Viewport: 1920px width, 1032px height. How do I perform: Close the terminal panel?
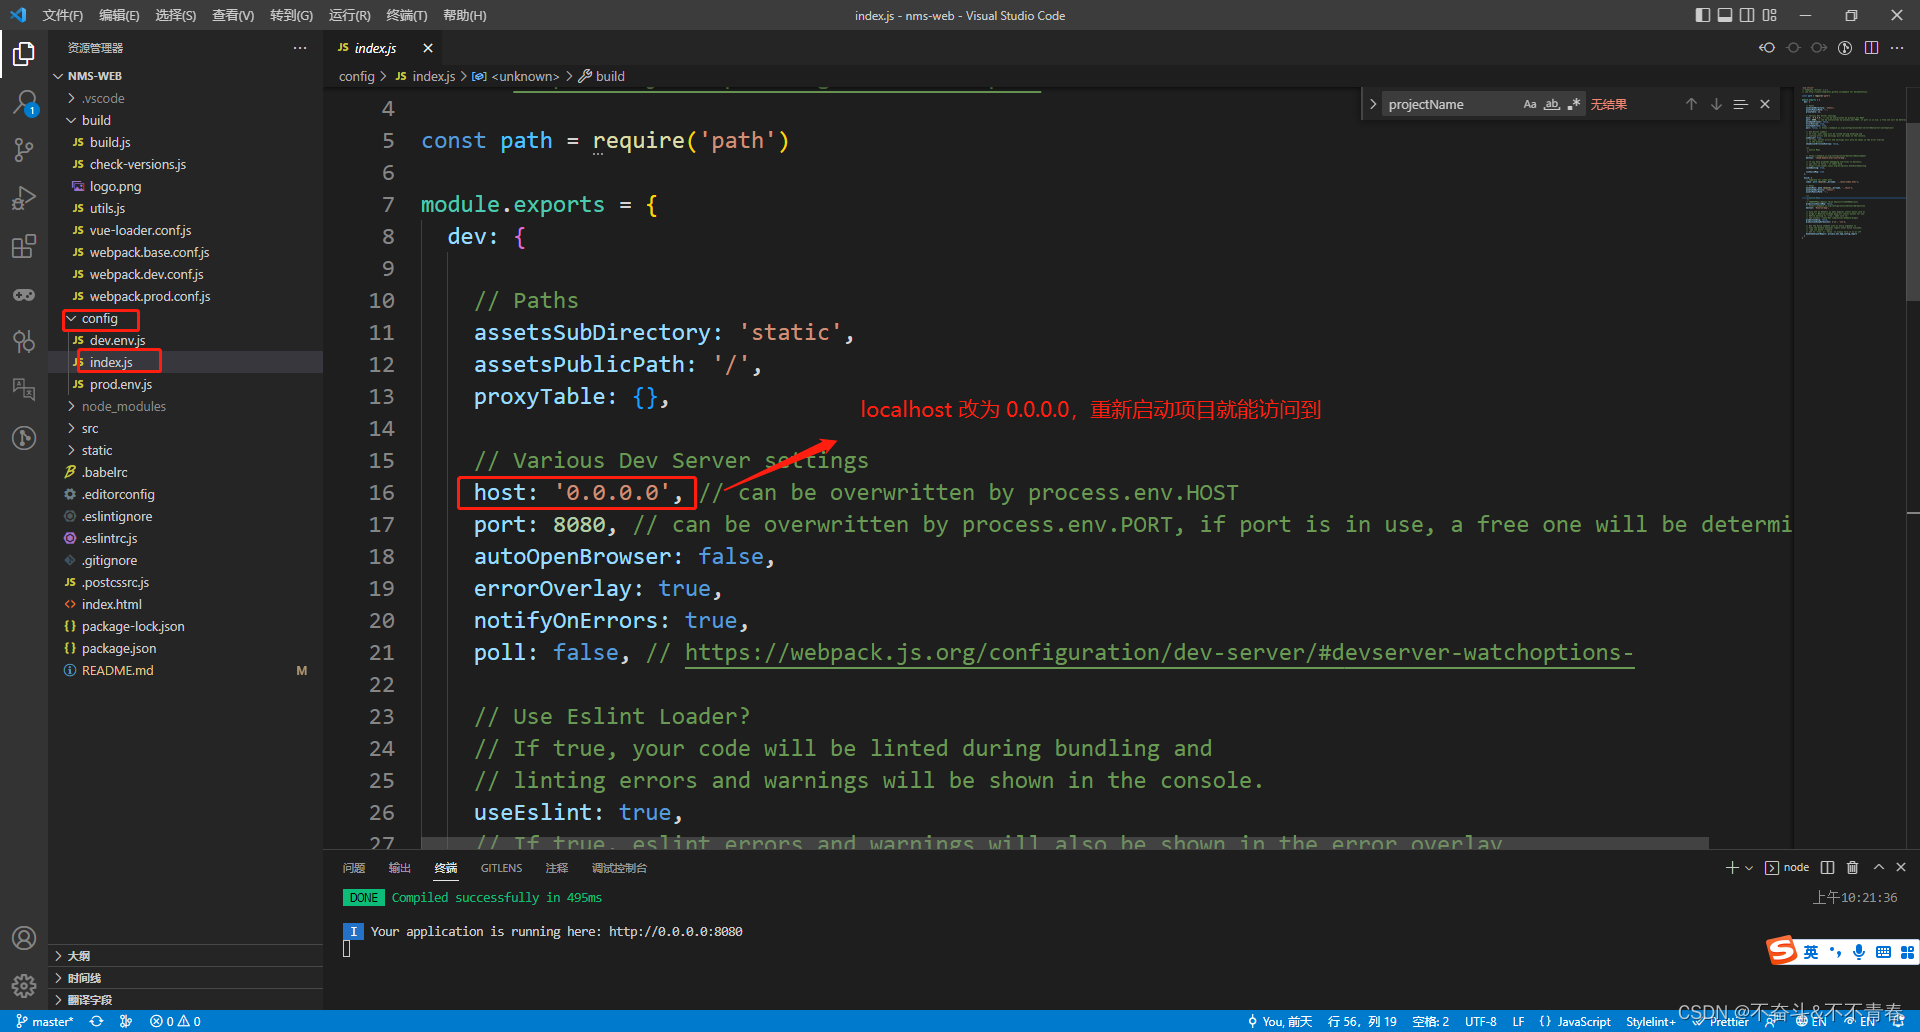point(1901,867)
